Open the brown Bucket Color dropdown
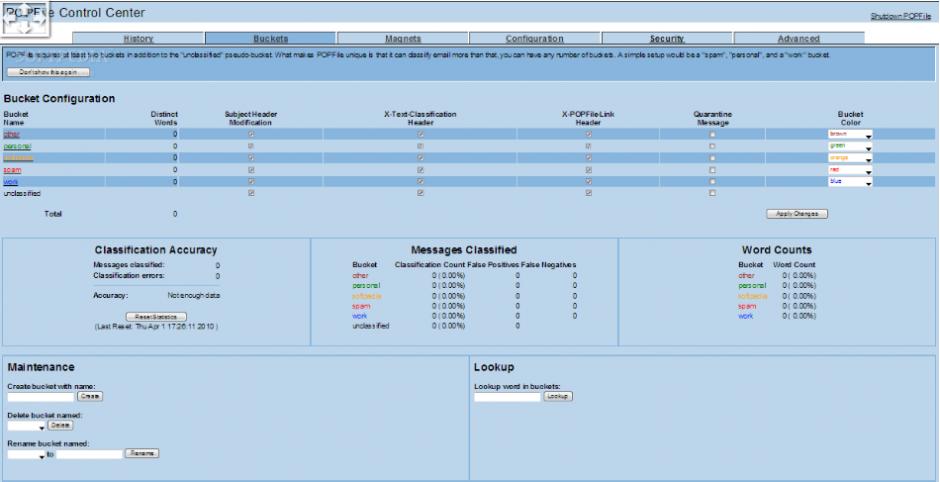940x482 pixels. coord(850,134)
